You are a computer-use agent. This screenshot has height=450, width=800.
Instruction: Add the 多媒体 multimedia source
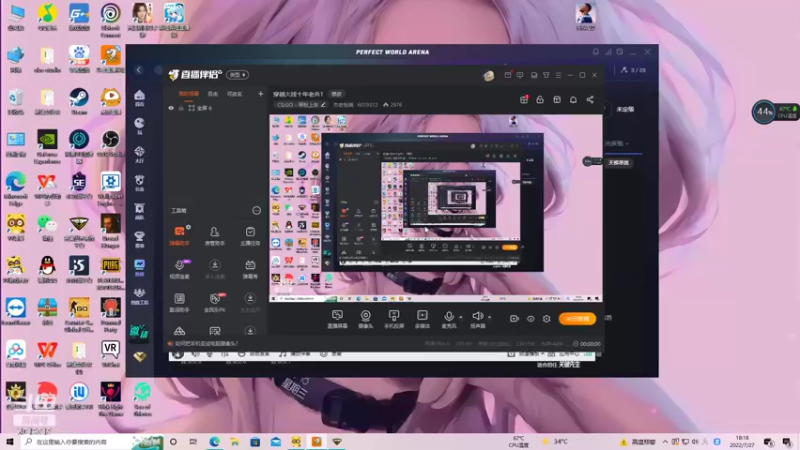422,319
